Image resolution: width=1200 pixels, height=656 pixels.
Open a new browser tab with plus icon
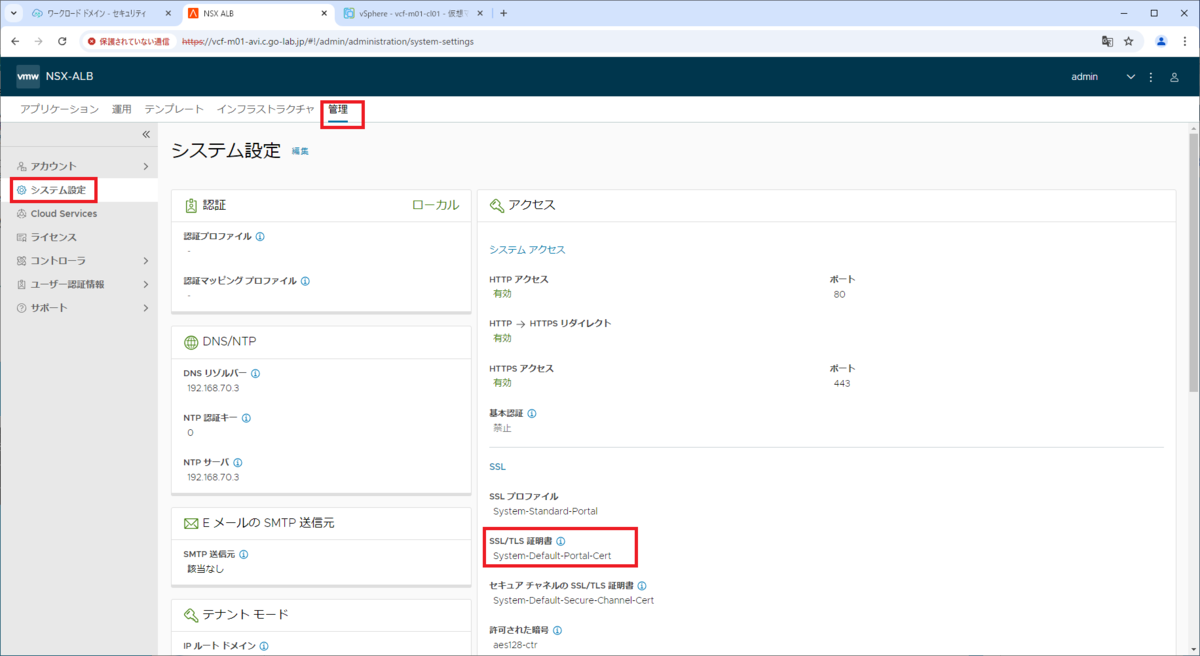tap(503, 13)
